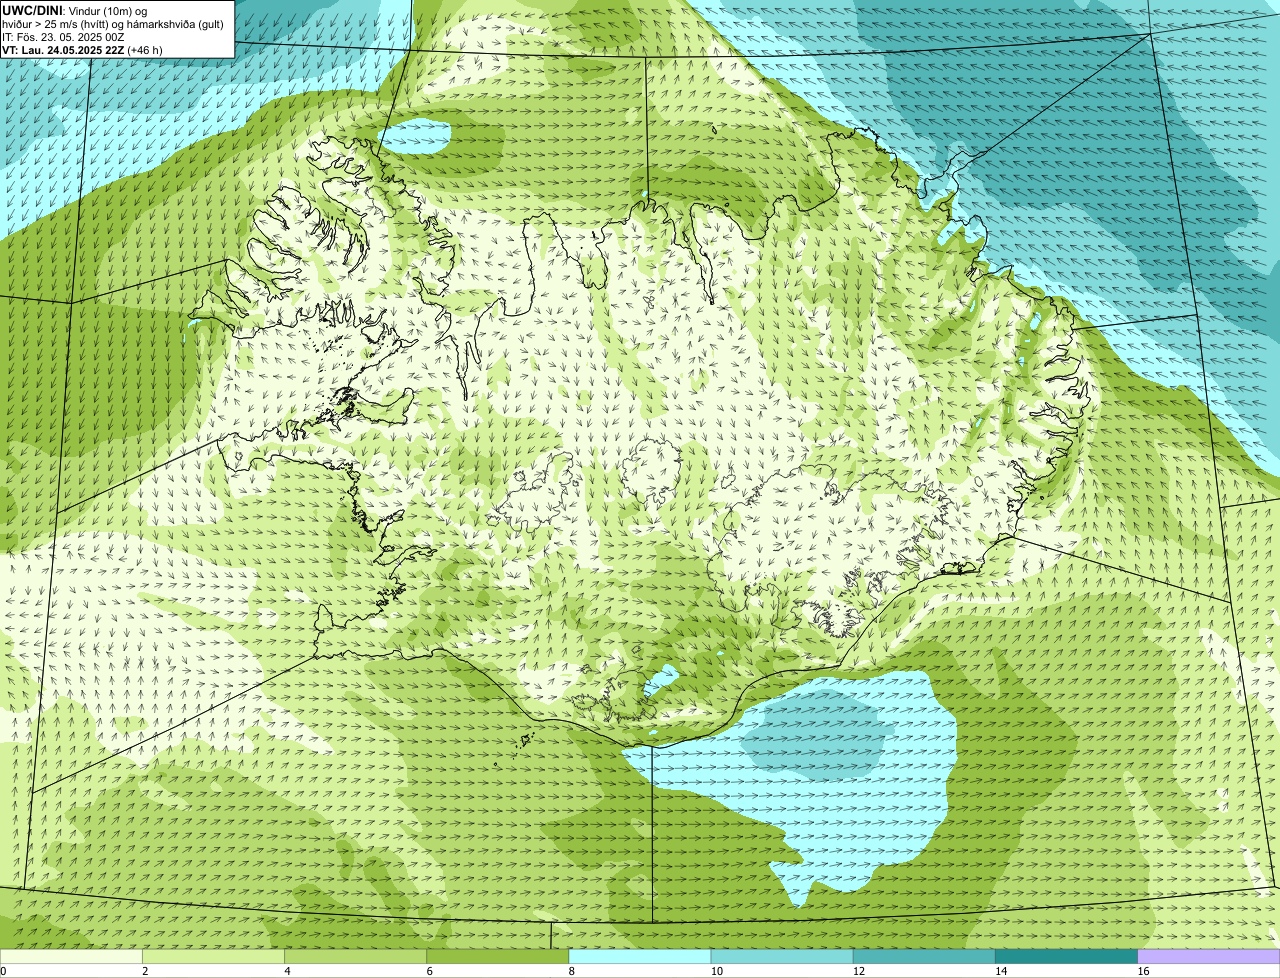This screenshot has height=978, width=1280.
Task: Click the legend scale label "4"
Action: (287, 971)
